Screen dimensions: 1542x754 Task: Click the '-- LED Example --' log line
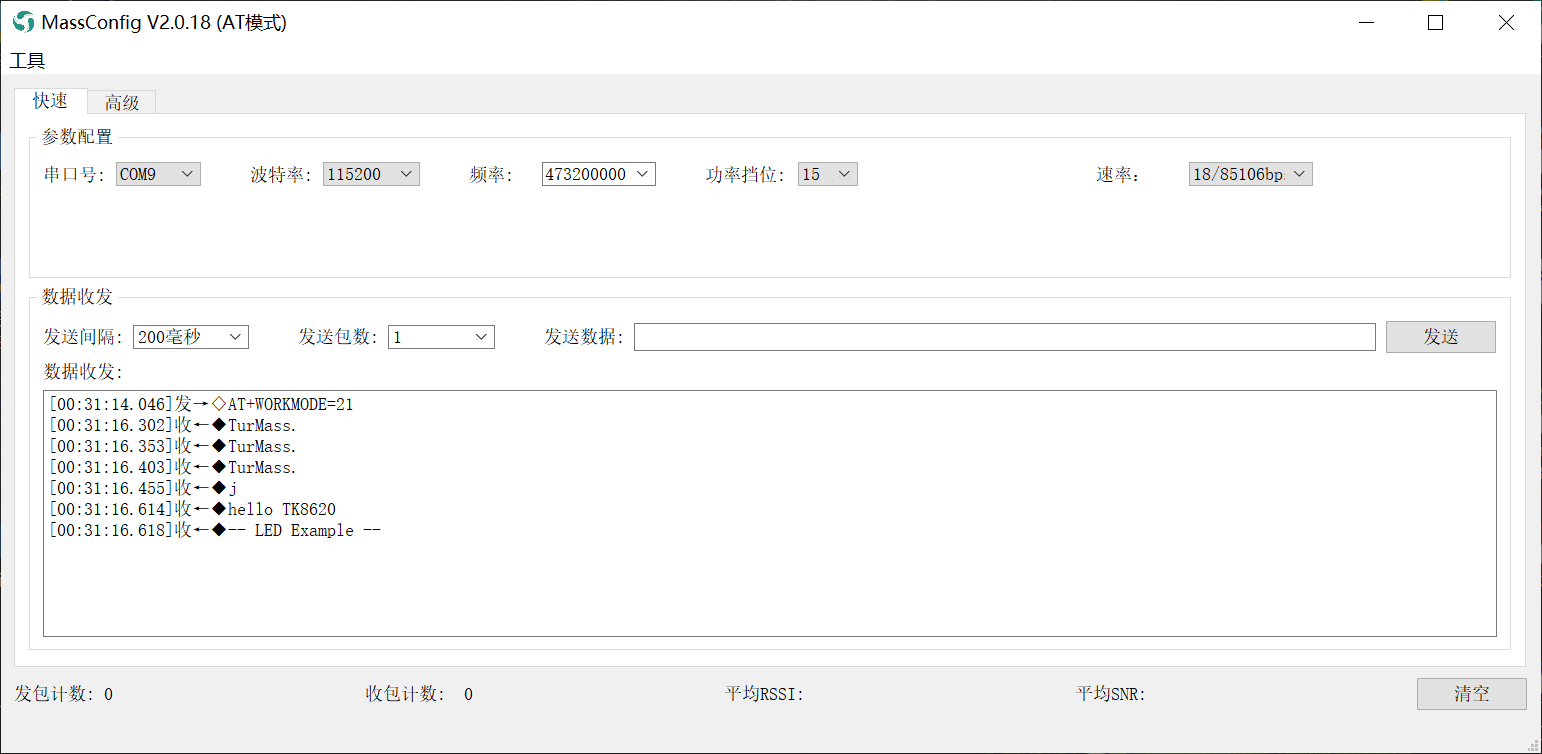coord(215,530)
